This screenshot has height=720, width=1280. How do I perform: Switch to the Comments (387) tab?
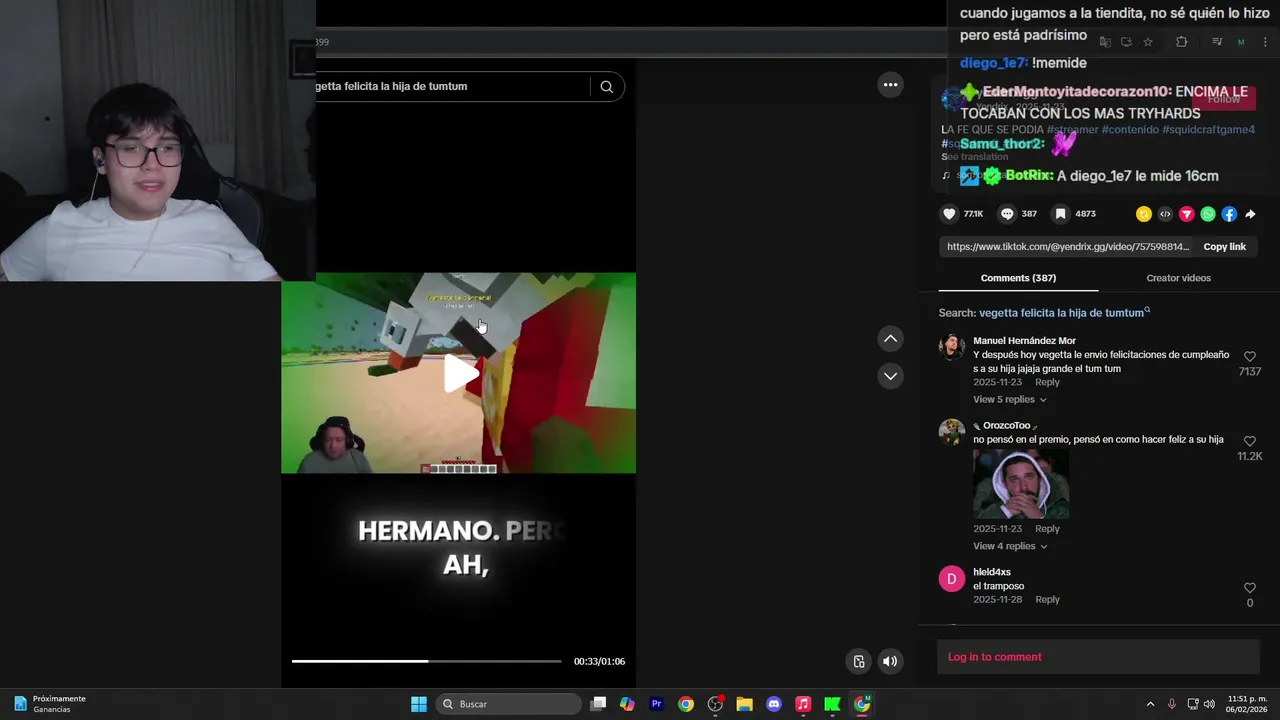(x=1018, y=278)
